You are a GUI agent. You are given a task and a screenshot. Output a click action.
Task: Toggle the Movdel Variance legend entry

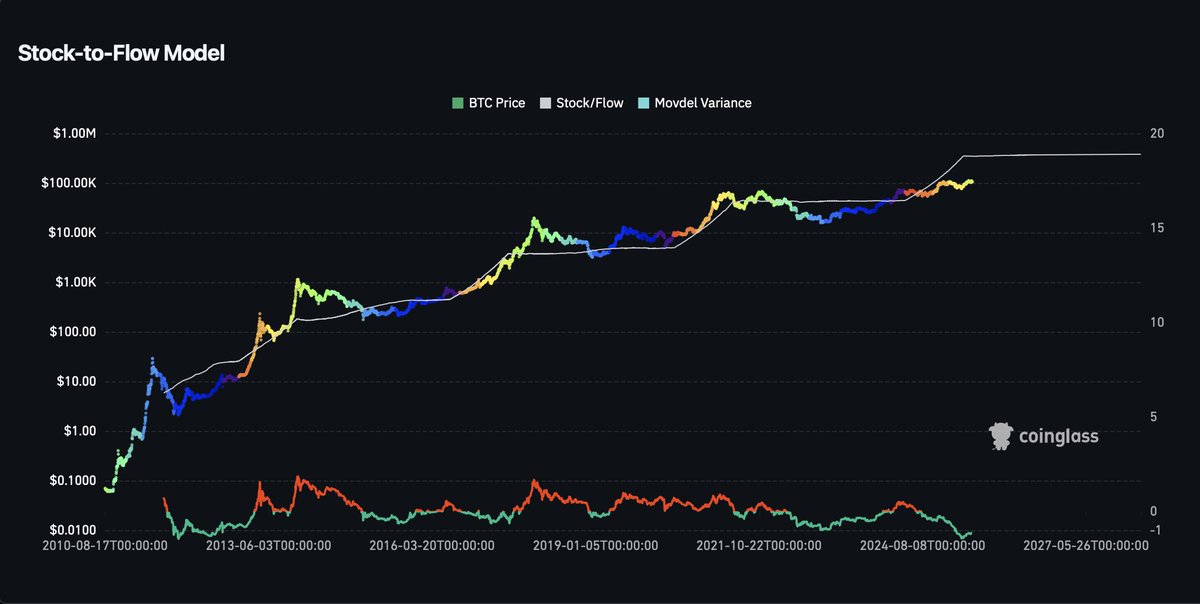tap(694, 103)
